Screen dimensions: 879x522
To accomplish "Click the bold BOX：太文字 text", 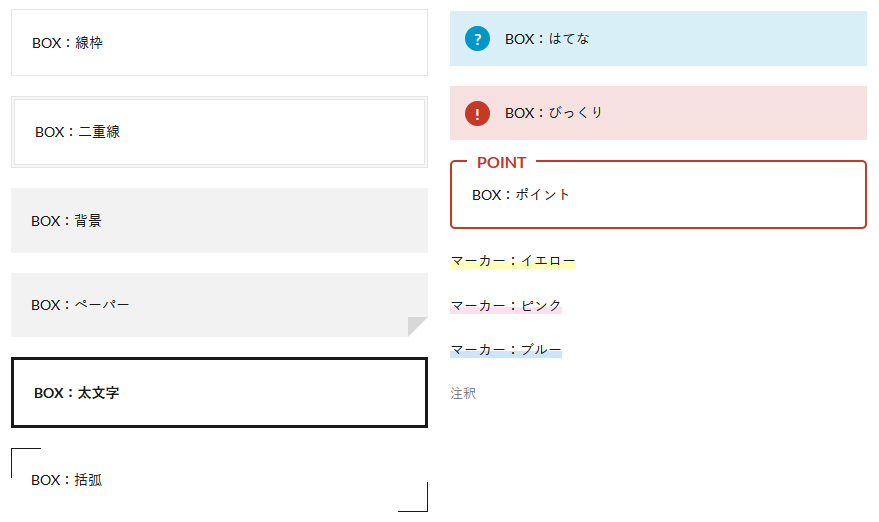I will (x=76, y=392).
